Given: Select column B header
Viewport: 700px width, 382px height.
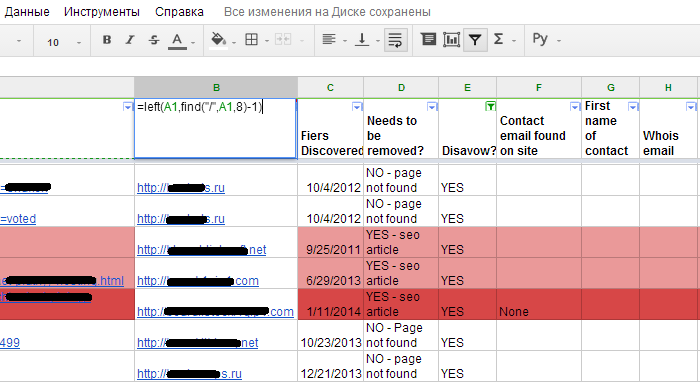Looking at the screenshot, I should click(x=216, y=87).
